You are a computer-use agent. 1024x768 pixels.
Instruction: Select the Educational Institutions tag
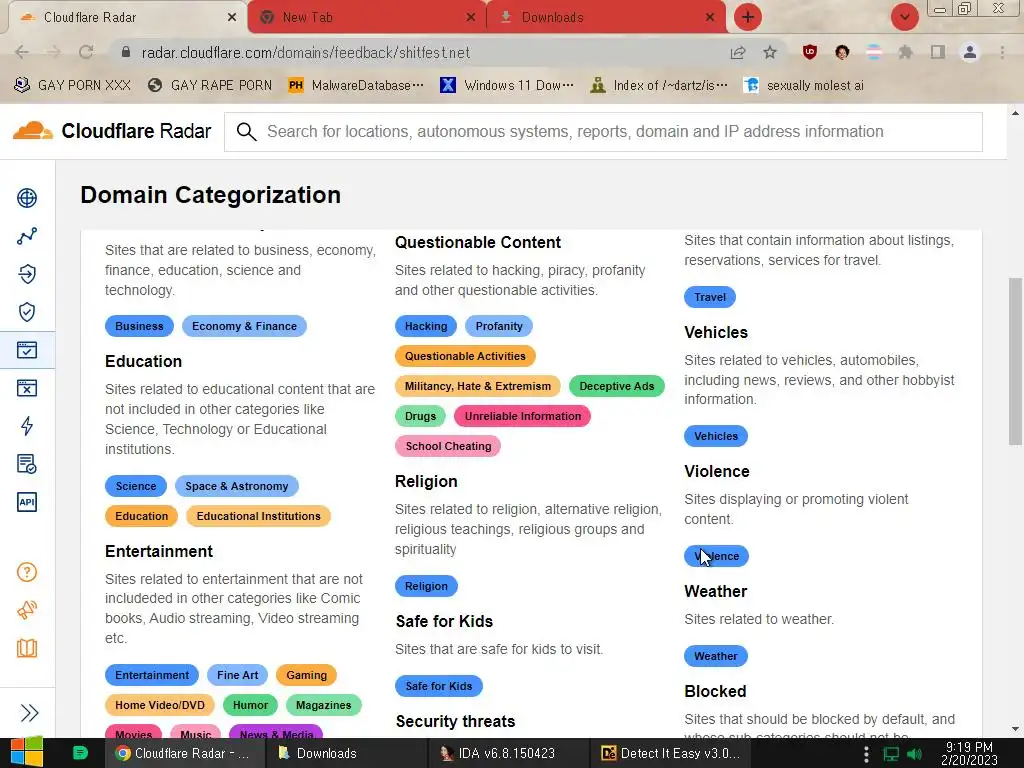259,516
